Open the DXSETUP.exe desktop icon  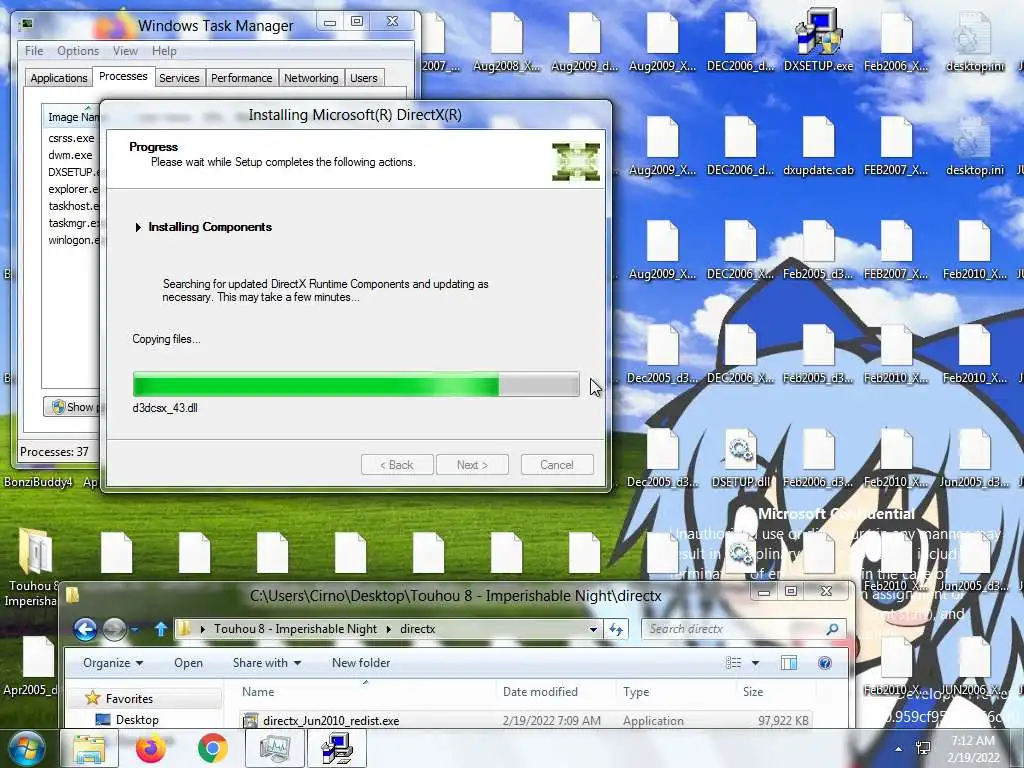pos(818,39)
